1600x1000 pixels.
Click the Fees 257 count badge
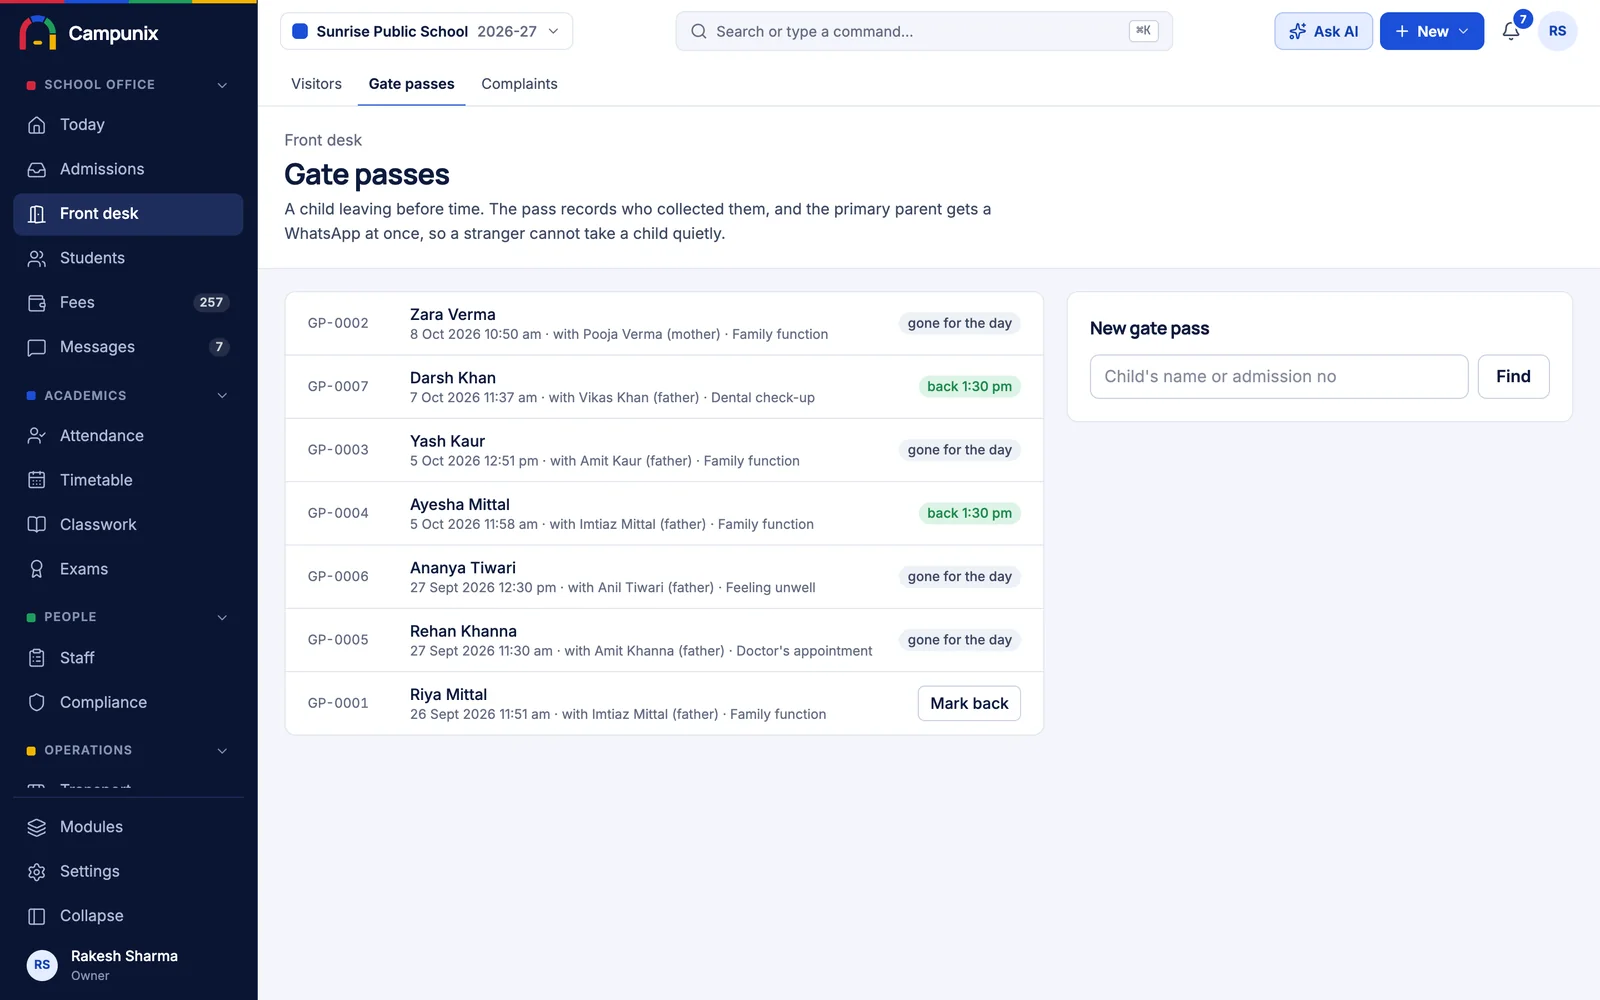point(211,303)
